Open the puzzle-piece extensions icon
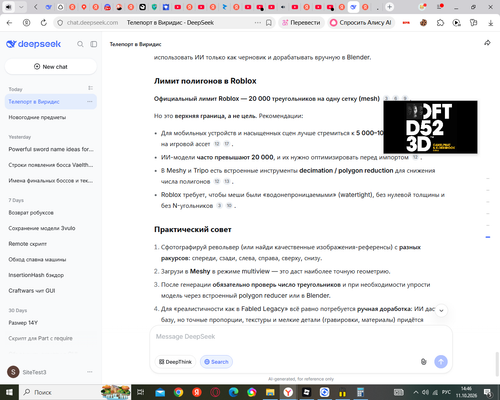The image size is (500, 400). (x=440, y=23)
